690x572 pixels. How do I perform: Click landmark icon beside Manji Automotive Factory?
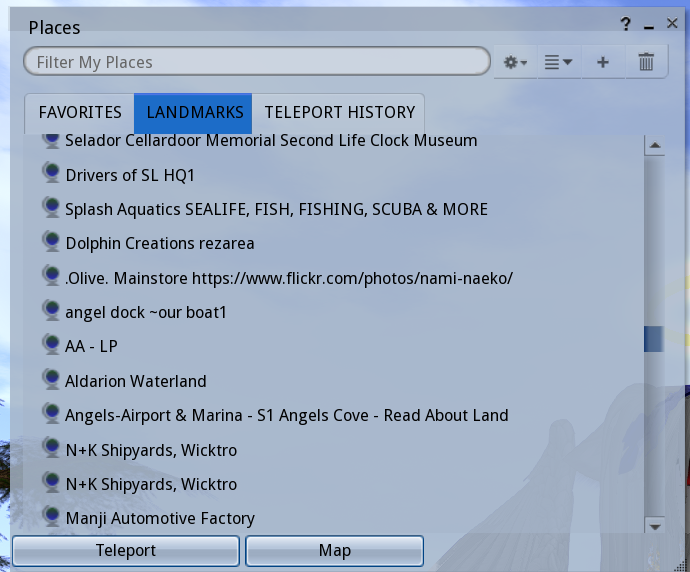(x=51, y=516)
